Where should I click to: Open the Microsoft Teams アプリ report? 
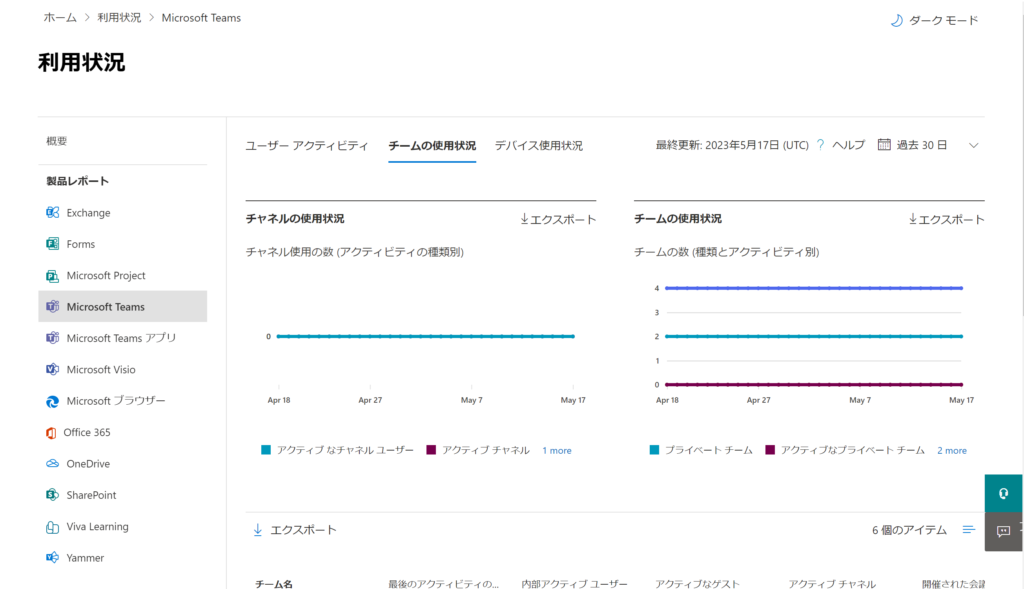[x=123, y=338]
